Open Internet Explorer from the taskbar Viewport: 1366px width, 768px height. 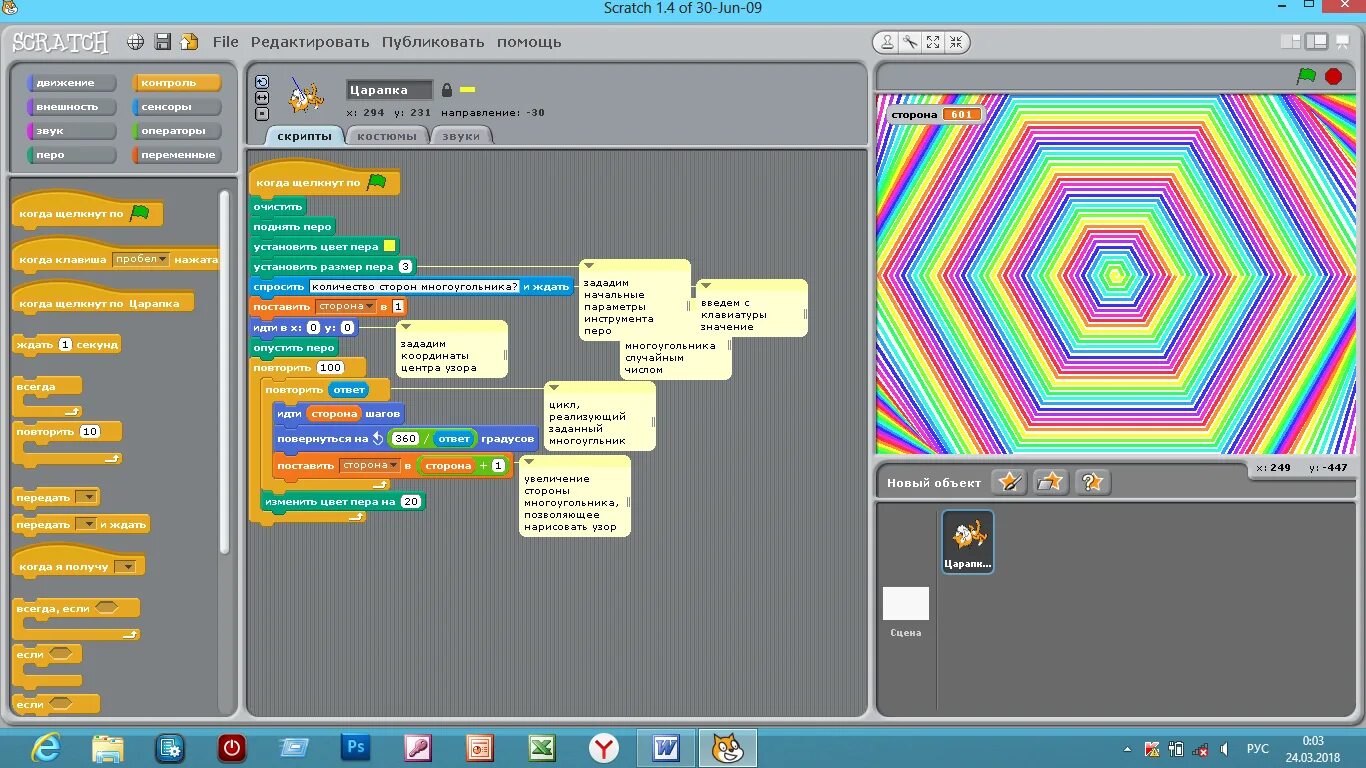(x=46, y=748)
